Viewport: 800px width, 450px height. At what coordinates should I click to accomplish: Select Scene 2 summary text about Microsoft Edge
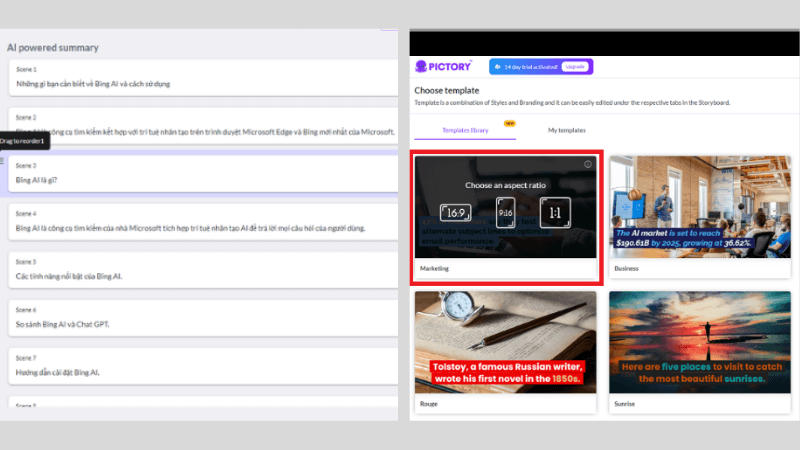click(205, 132)
